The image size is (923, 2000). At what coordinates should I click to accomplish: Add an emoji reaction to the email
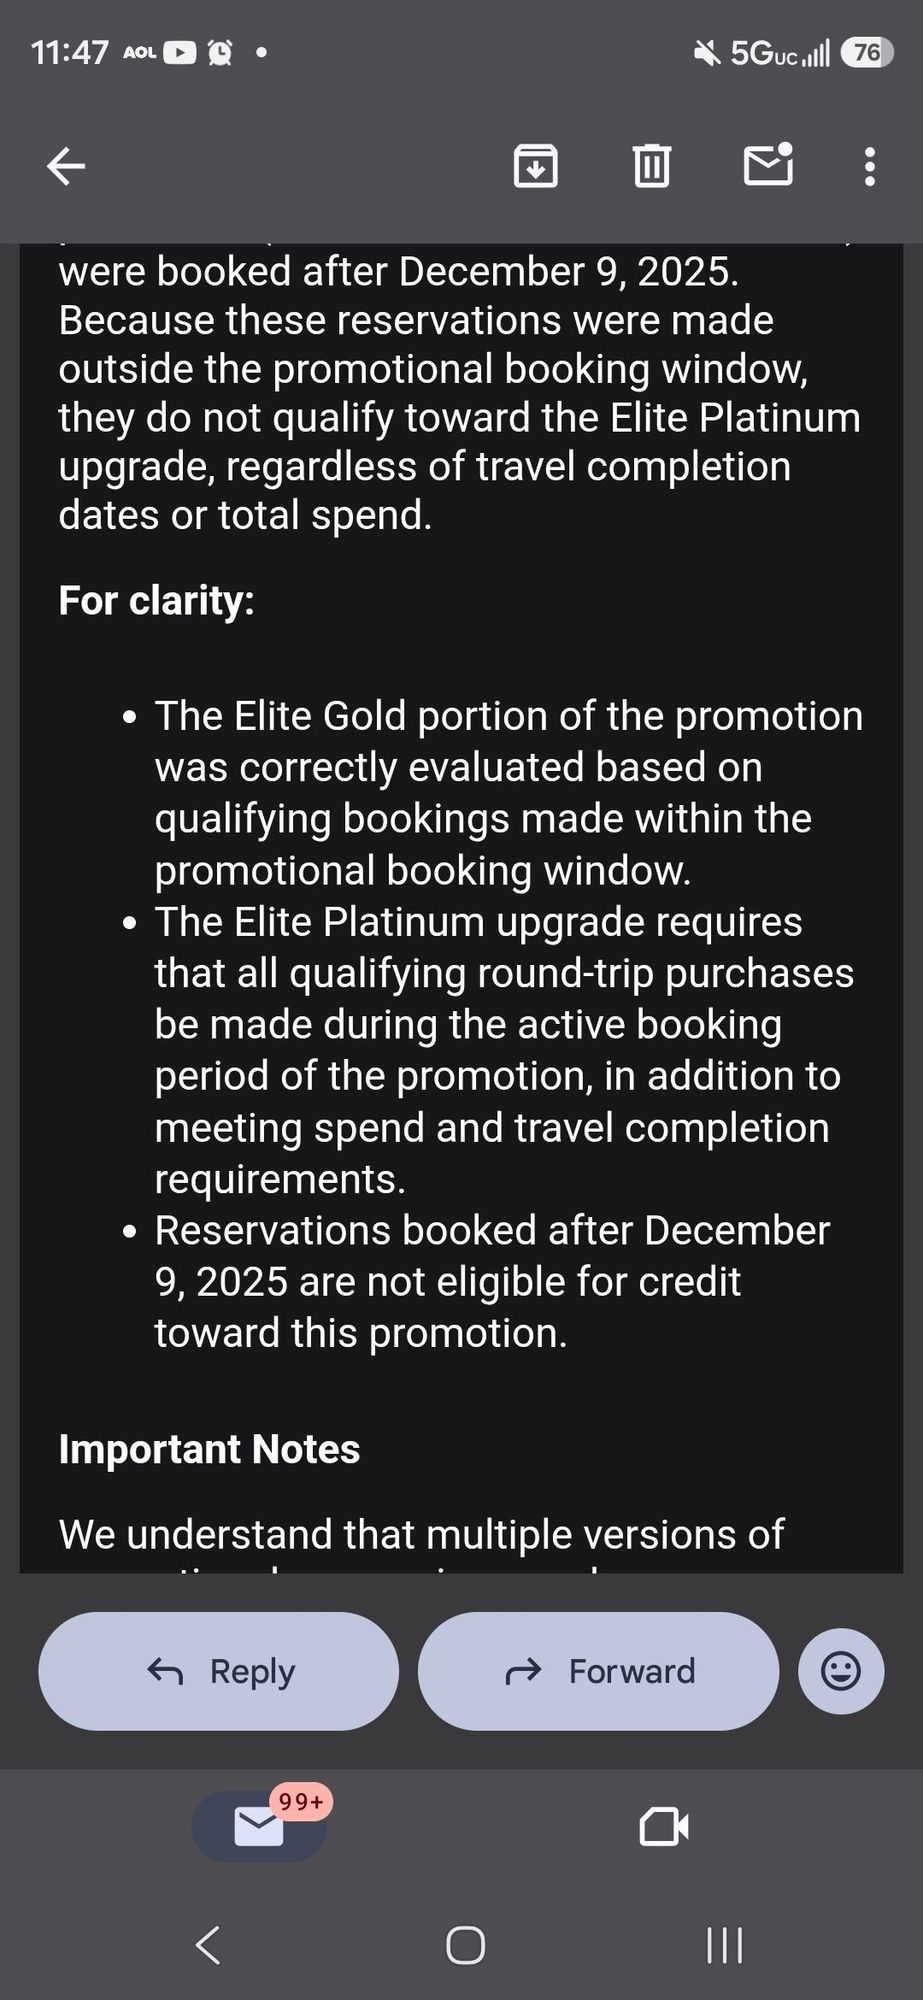pos(841,1671)
